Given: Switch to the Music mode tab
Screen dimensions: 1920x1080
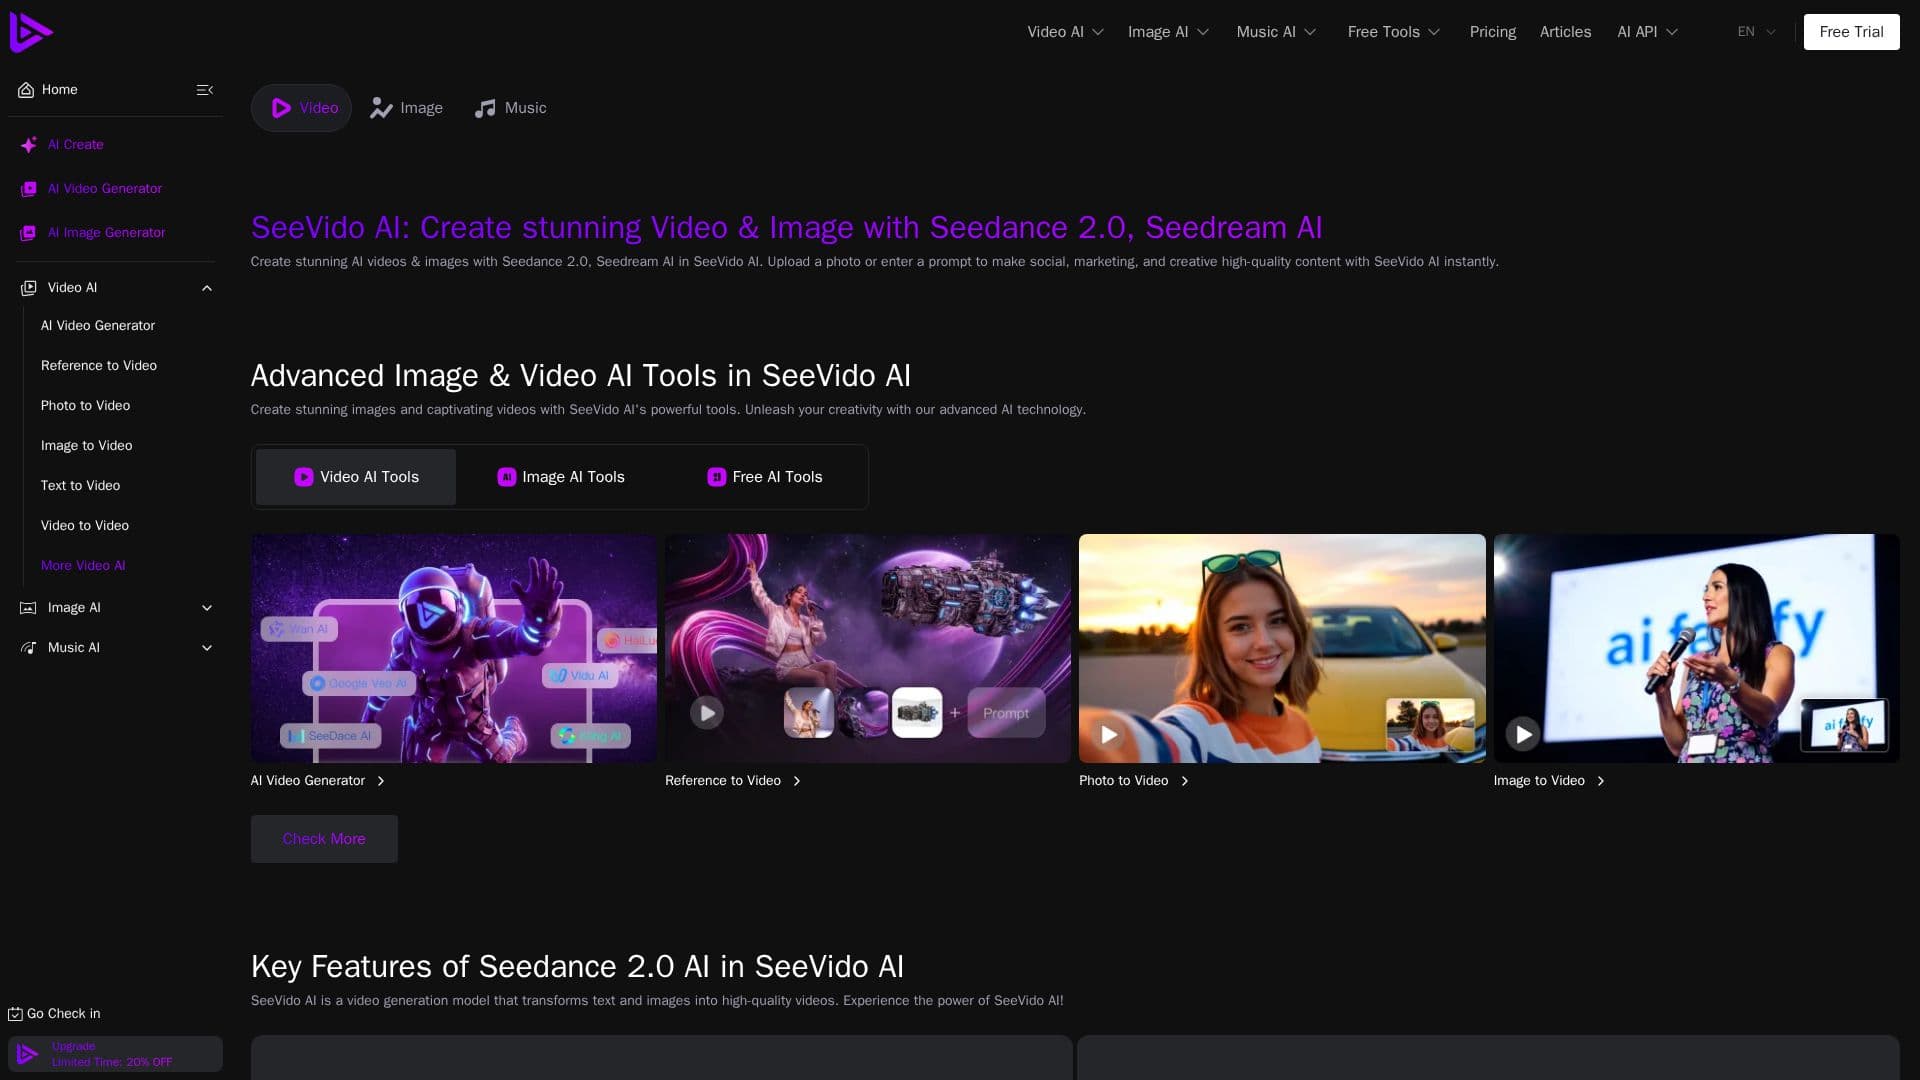Looking at the screenshot, I should click(510, 108).
